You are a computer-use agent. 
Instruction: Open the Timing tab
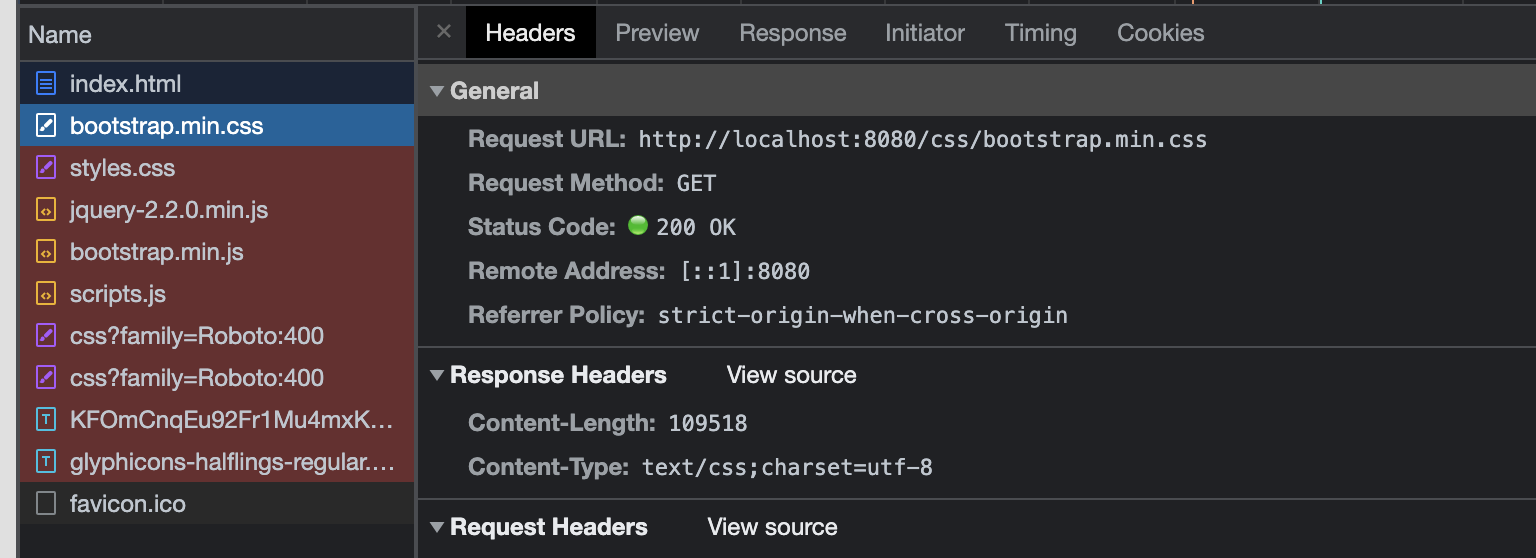coord(1040,33)
